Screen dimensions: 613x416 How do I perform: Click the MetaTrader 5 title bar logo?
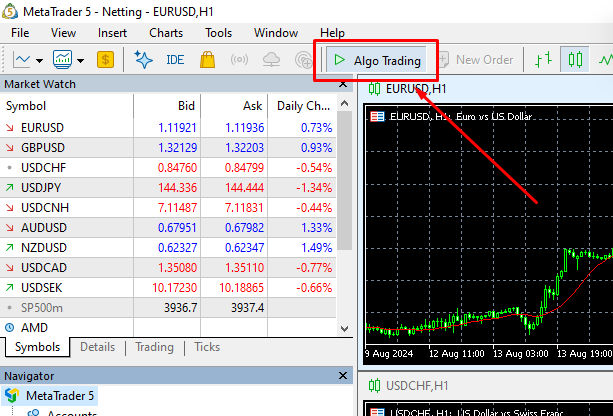tap(10, 11)
